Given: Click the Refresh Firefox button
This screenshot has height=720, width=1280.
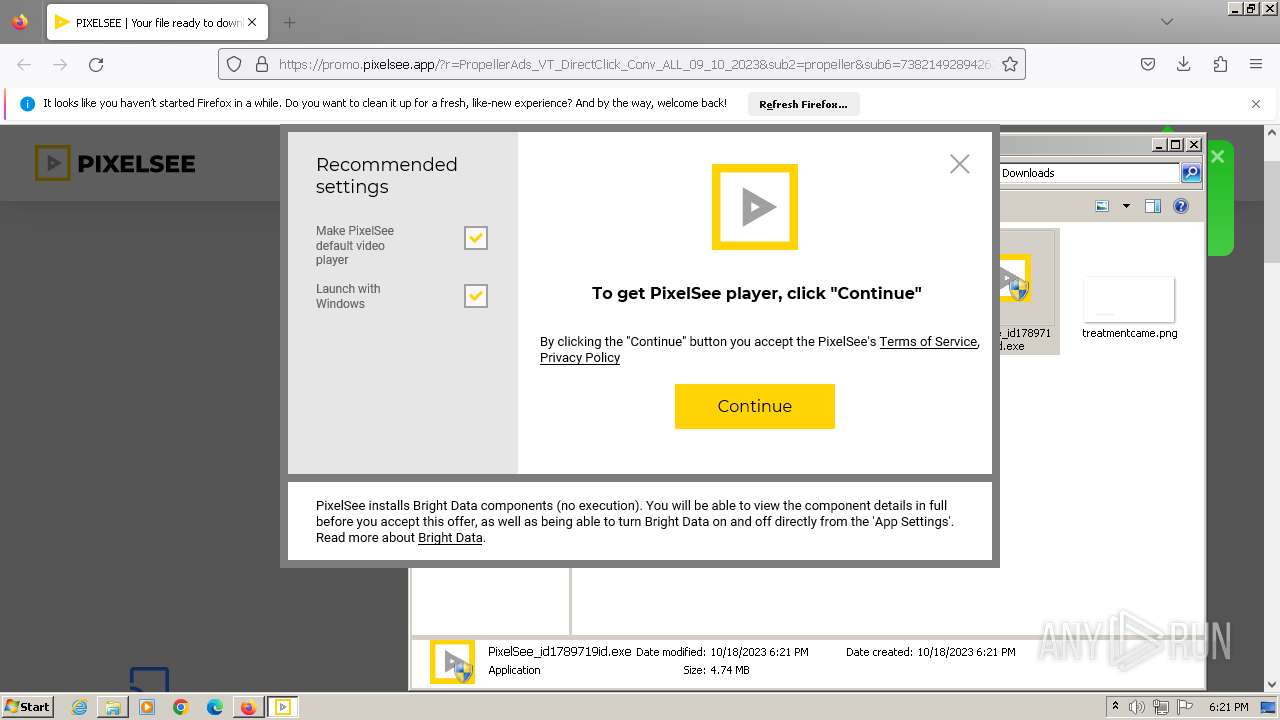Looking at the screenshot, I should (803, 104).
